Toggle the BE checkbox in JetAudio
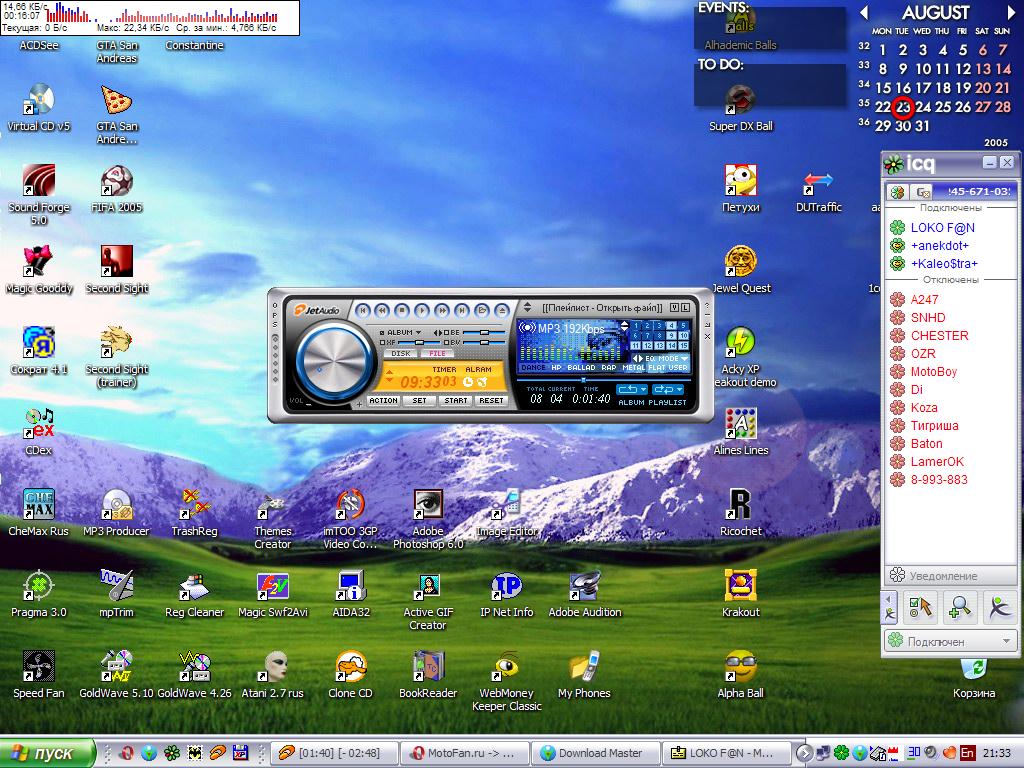Viewport: 1024px width, 768px height. pos(447,332)
